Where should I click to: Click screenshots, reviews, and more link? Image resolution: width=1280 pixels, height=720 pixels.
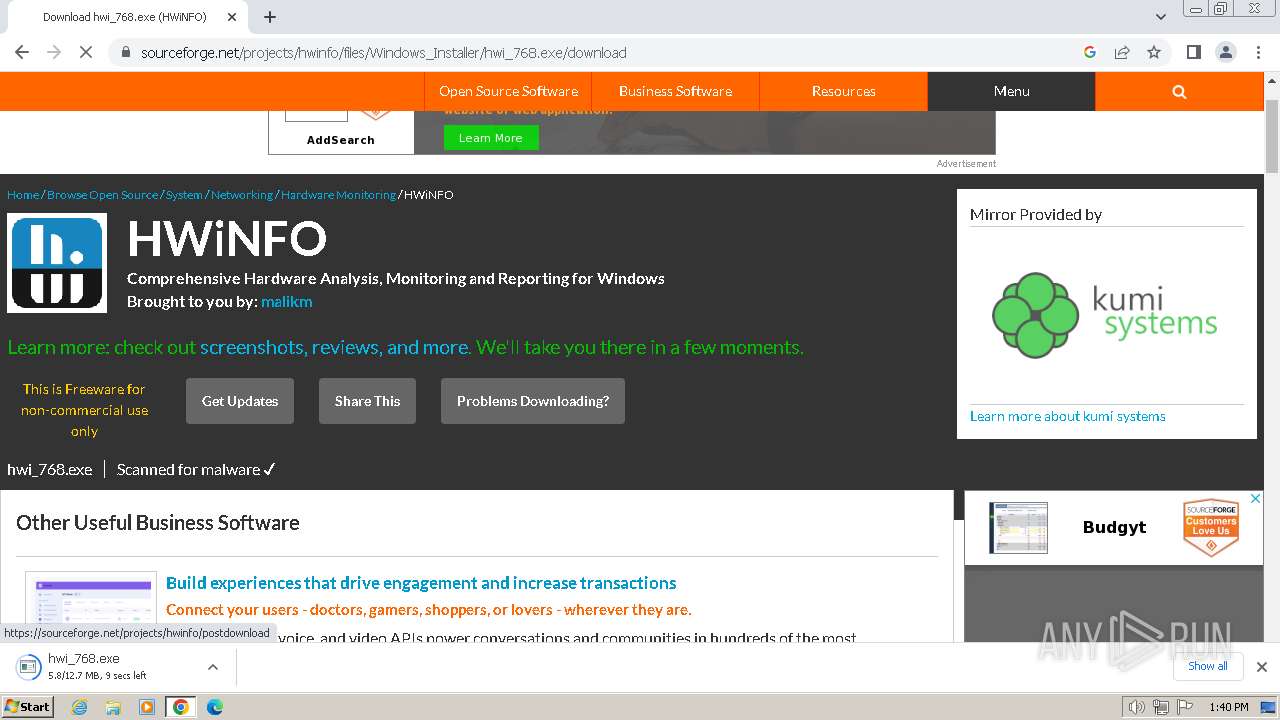[x=334, y=347]
